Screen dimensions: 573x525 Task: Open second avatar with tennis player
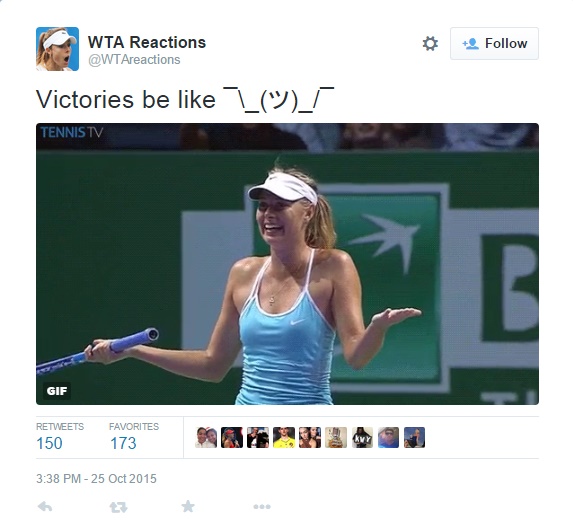coord(232,437)
